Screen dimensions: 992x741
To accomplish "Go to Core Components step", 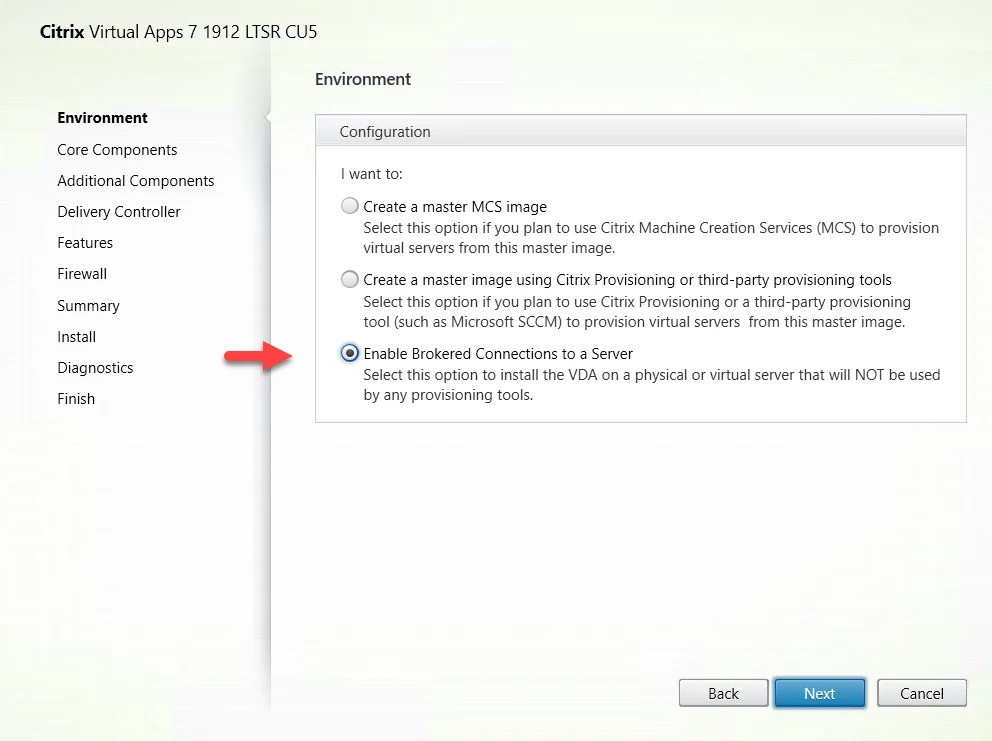I will tap(117, 150).
